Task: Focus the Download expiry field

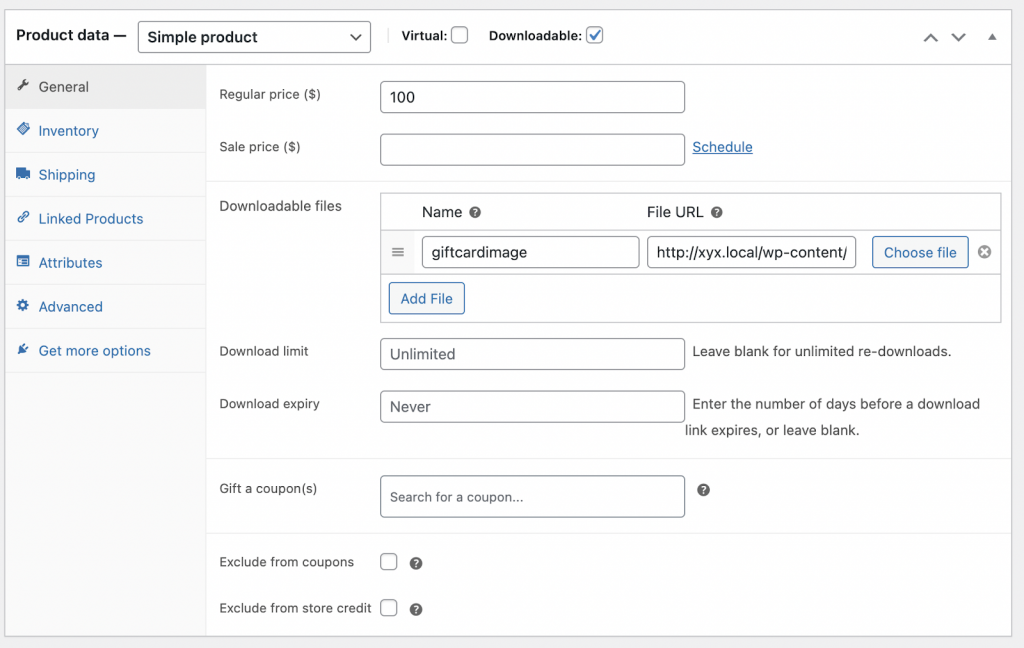Action: [x=532, y=406]
